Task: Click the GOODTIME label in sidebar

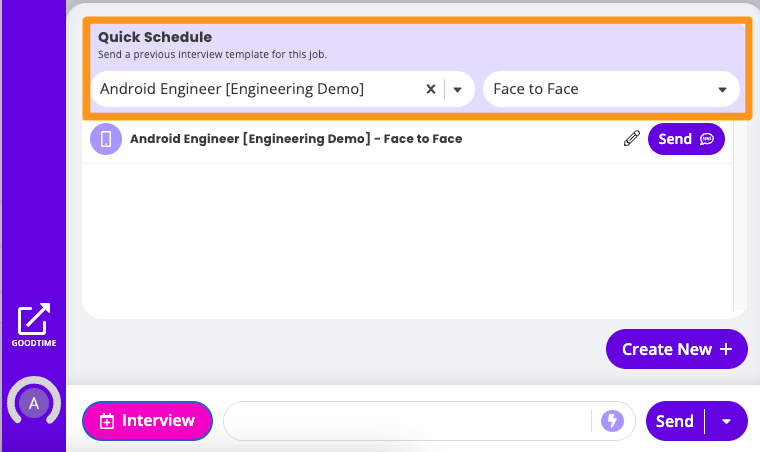Action: click(34, 343)
